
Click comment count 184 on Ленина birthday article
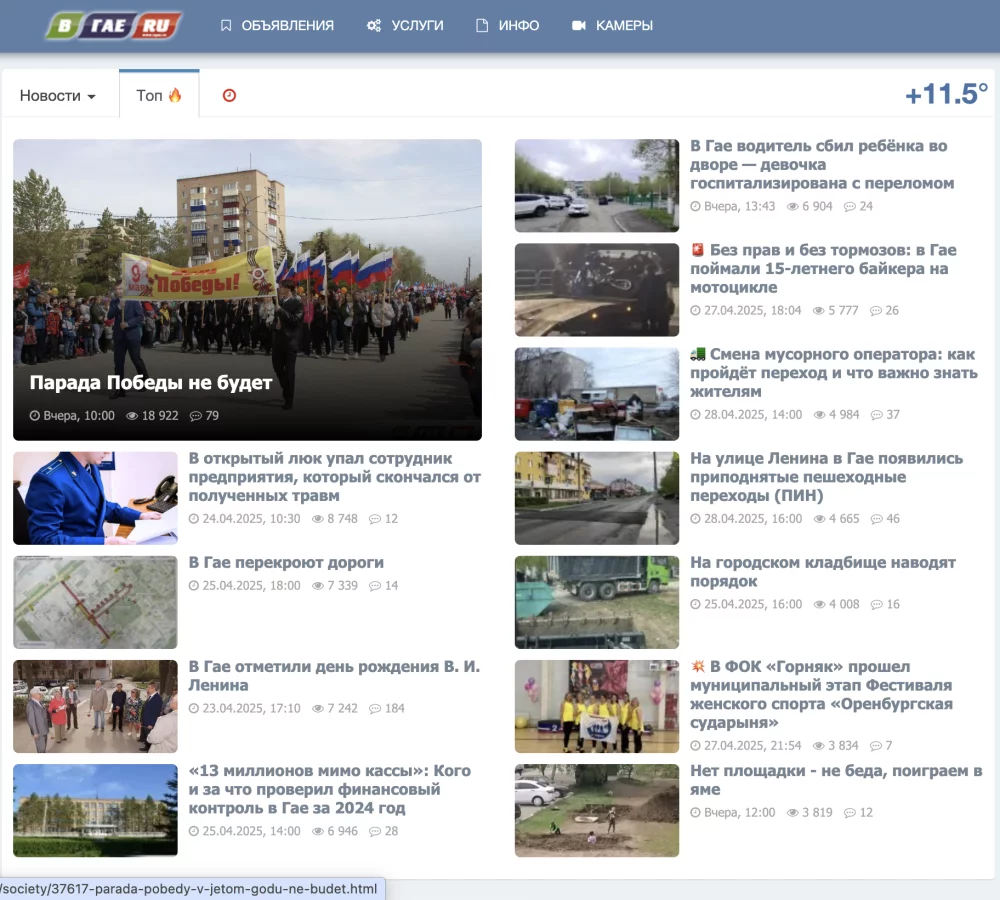(394, 708)
